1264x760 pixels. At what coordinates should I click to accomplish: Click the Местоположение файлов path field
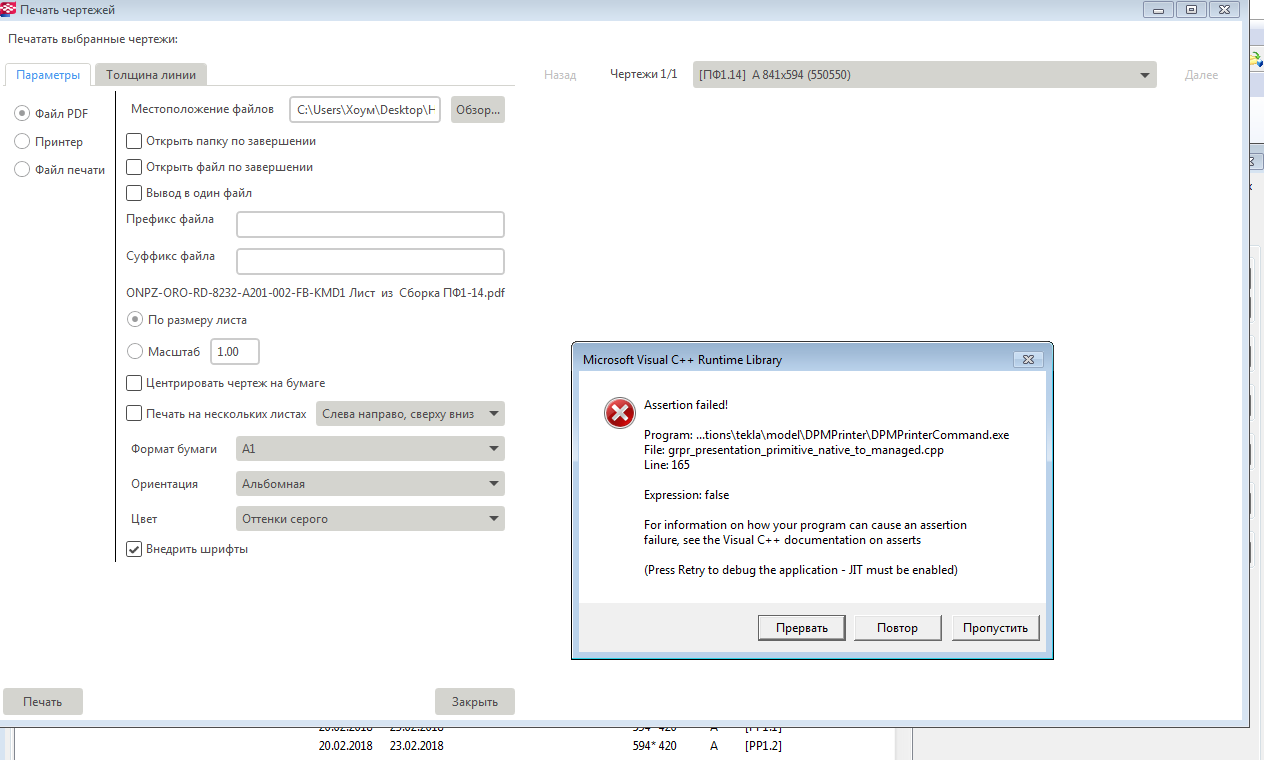(365, 109)
